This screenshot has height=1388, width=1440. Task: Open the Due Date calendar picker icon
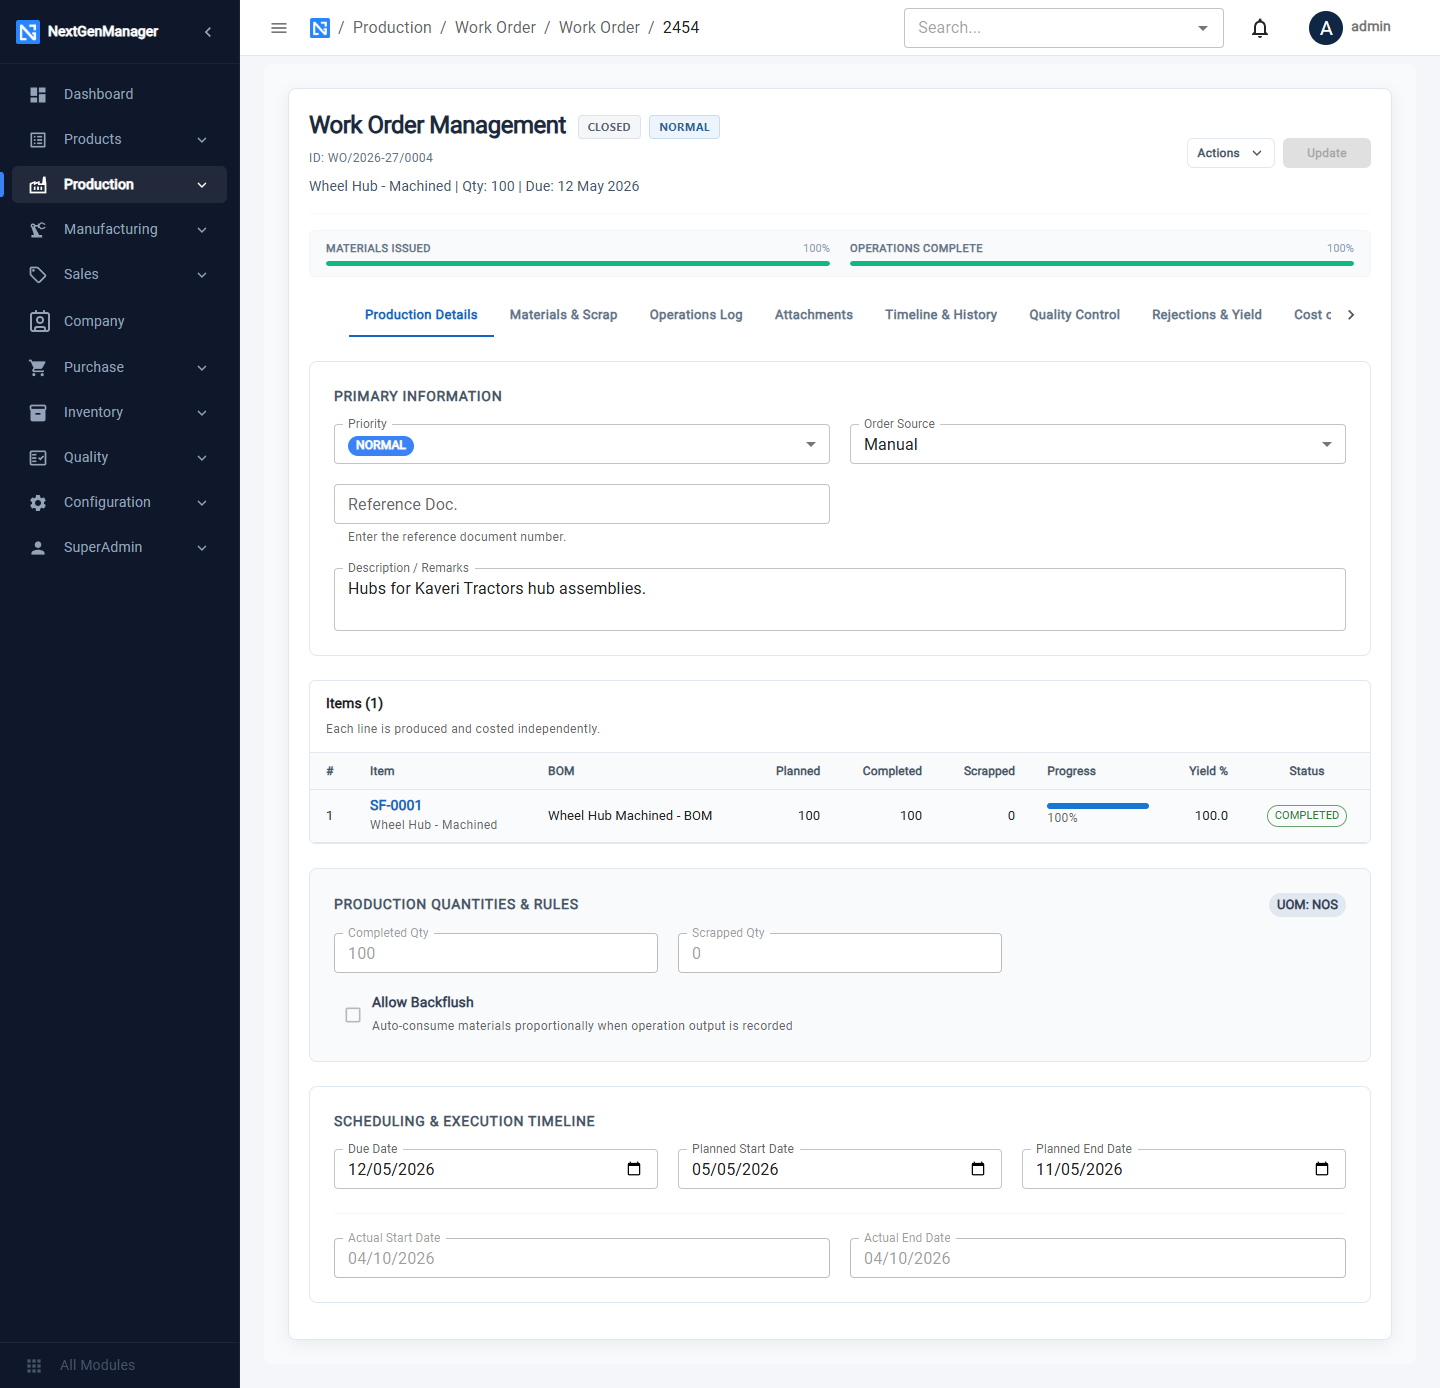pos(634,1169)
